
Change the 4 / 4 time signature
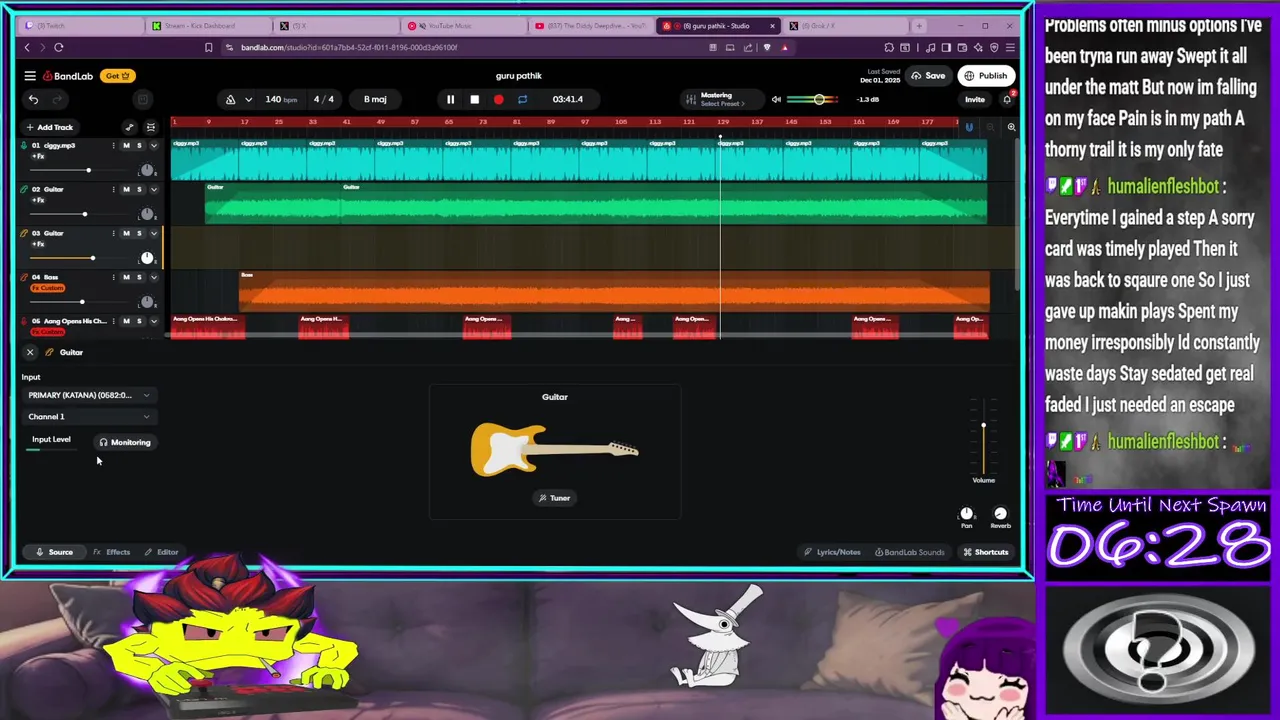324,99
